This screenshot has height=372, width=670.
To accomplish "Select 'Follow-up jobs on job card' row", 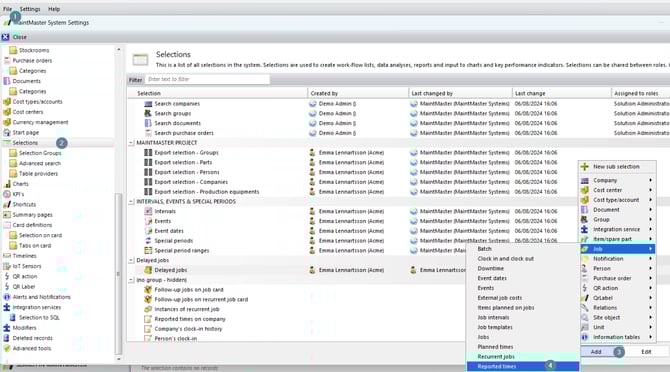I will [x=189, y=290].
